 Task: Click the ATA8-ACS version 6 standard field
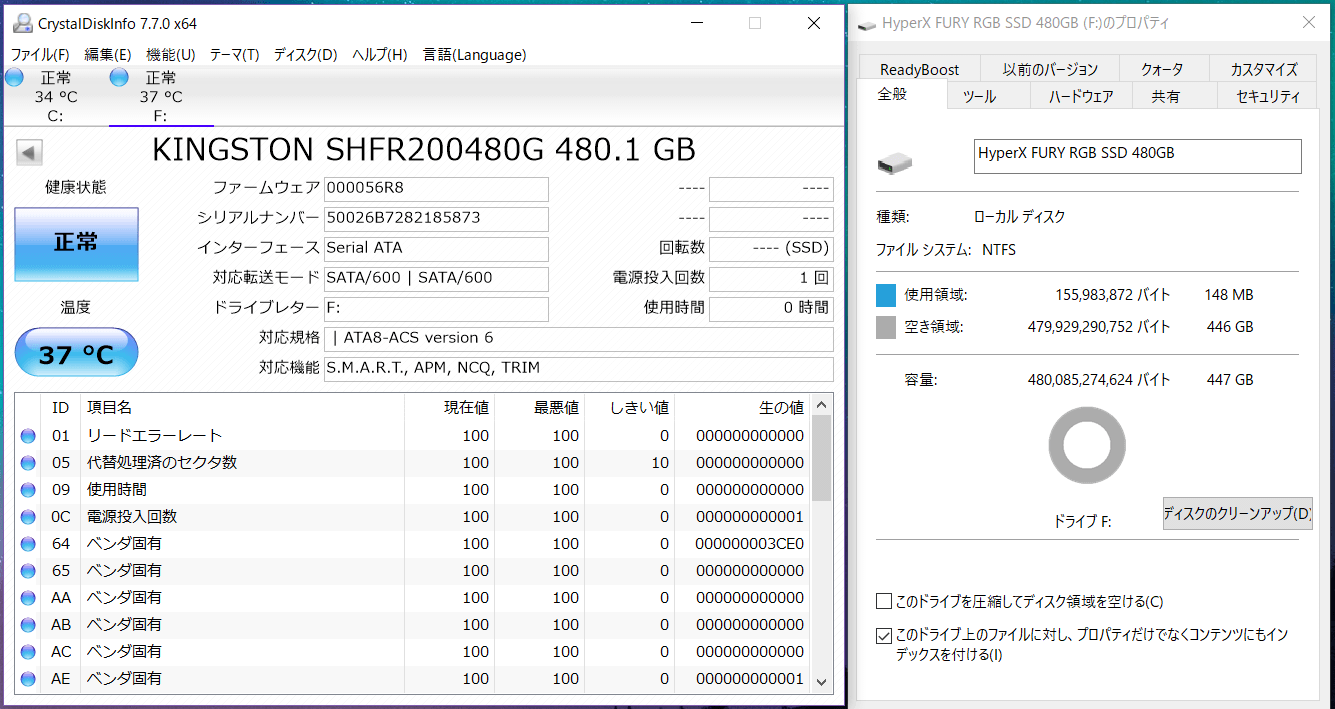pos(579,339)
